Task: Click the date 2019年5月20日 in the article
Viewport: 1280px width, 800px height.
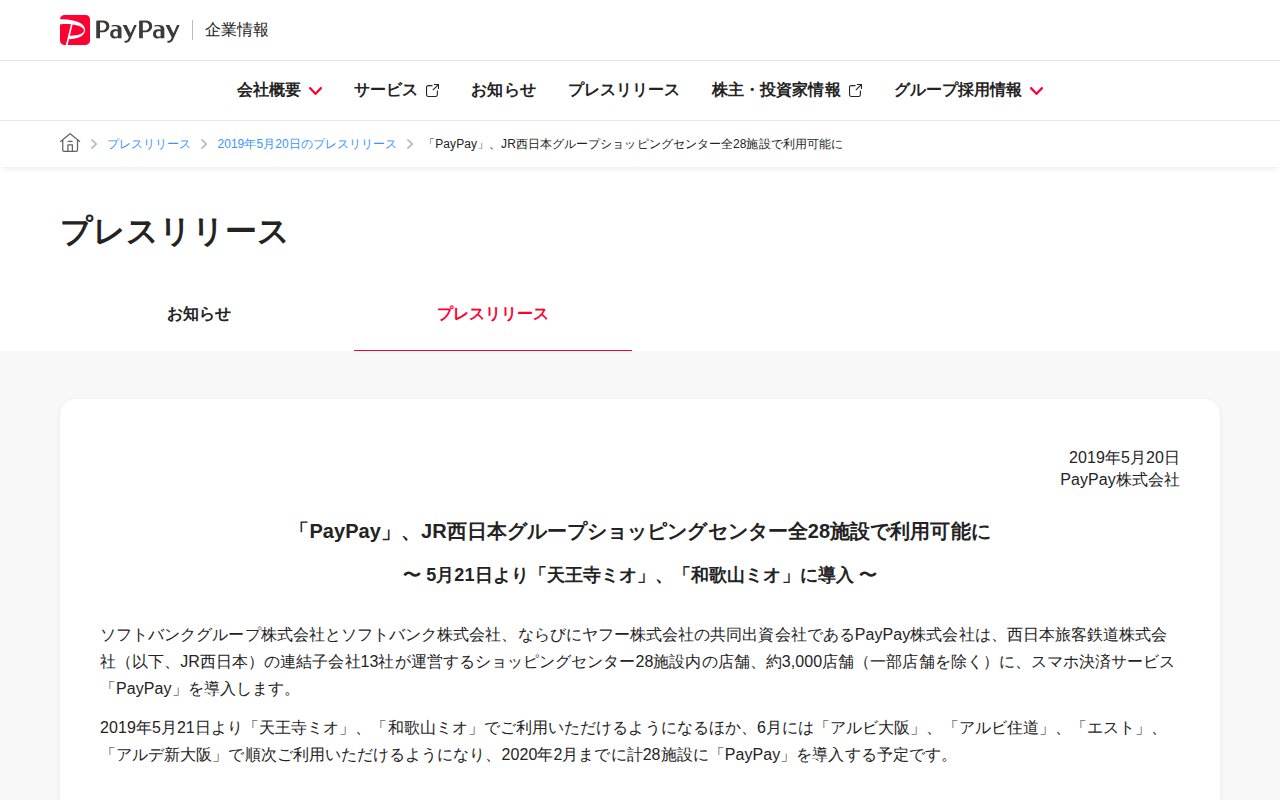Action: pos(1124,457)
